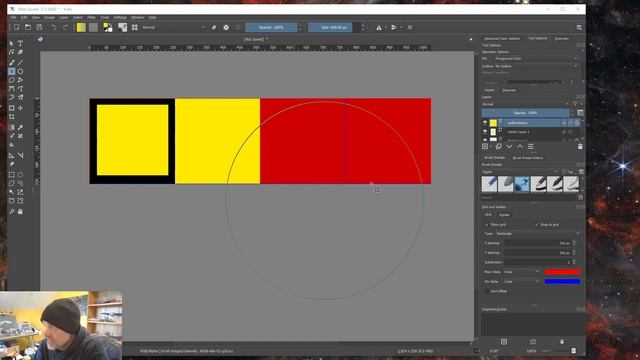
Task: Switch to Brush Preset History tab
Action: tap(528, 158)
